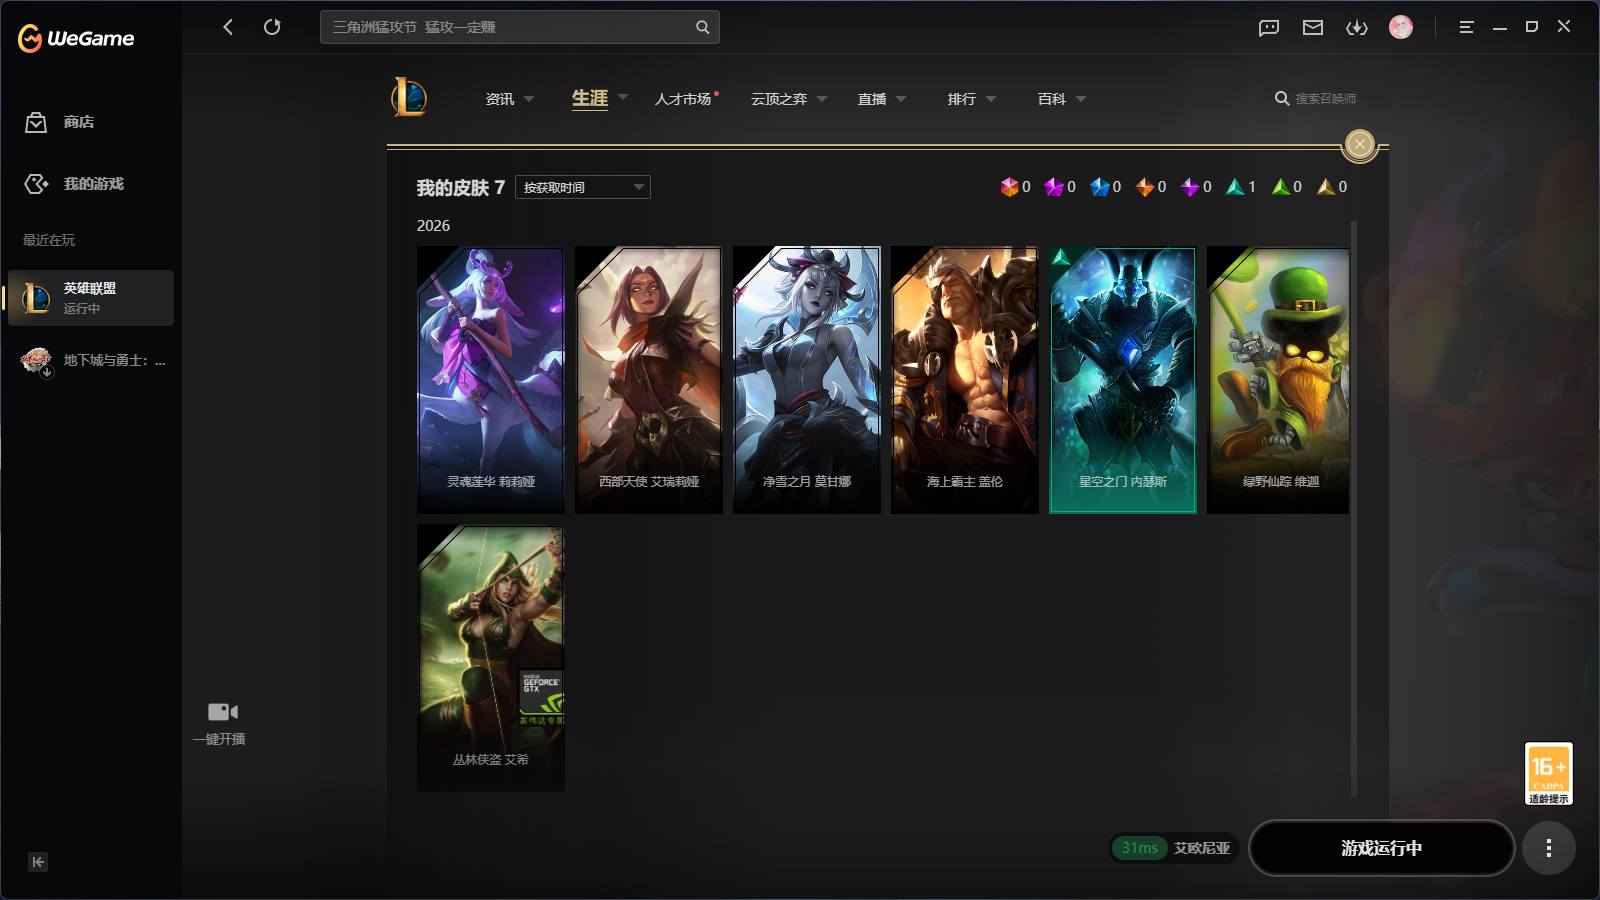The width and height of the screenshot is (1600, 900).
Task: Open the user avatar profile
Action: (x=1401, y=27)
